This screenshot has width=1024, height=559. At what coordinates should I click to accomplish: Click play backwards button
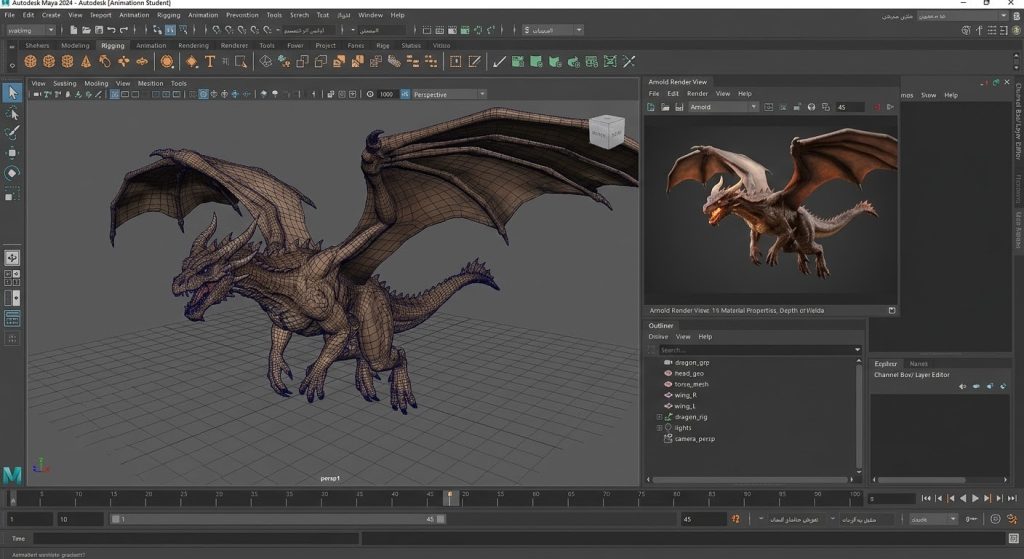tap(963, 498)
